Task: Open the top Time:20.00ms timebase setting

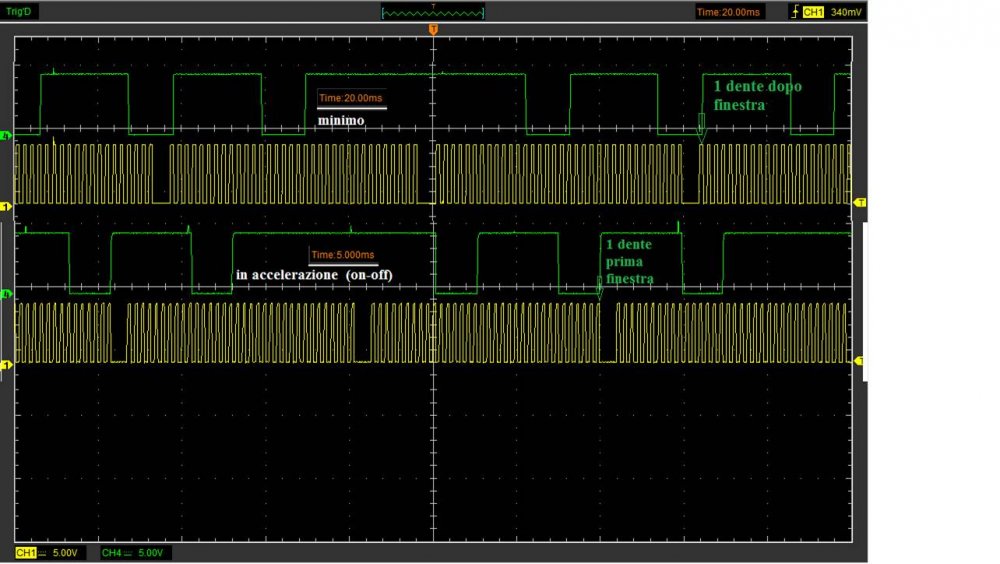Action: 728,12
